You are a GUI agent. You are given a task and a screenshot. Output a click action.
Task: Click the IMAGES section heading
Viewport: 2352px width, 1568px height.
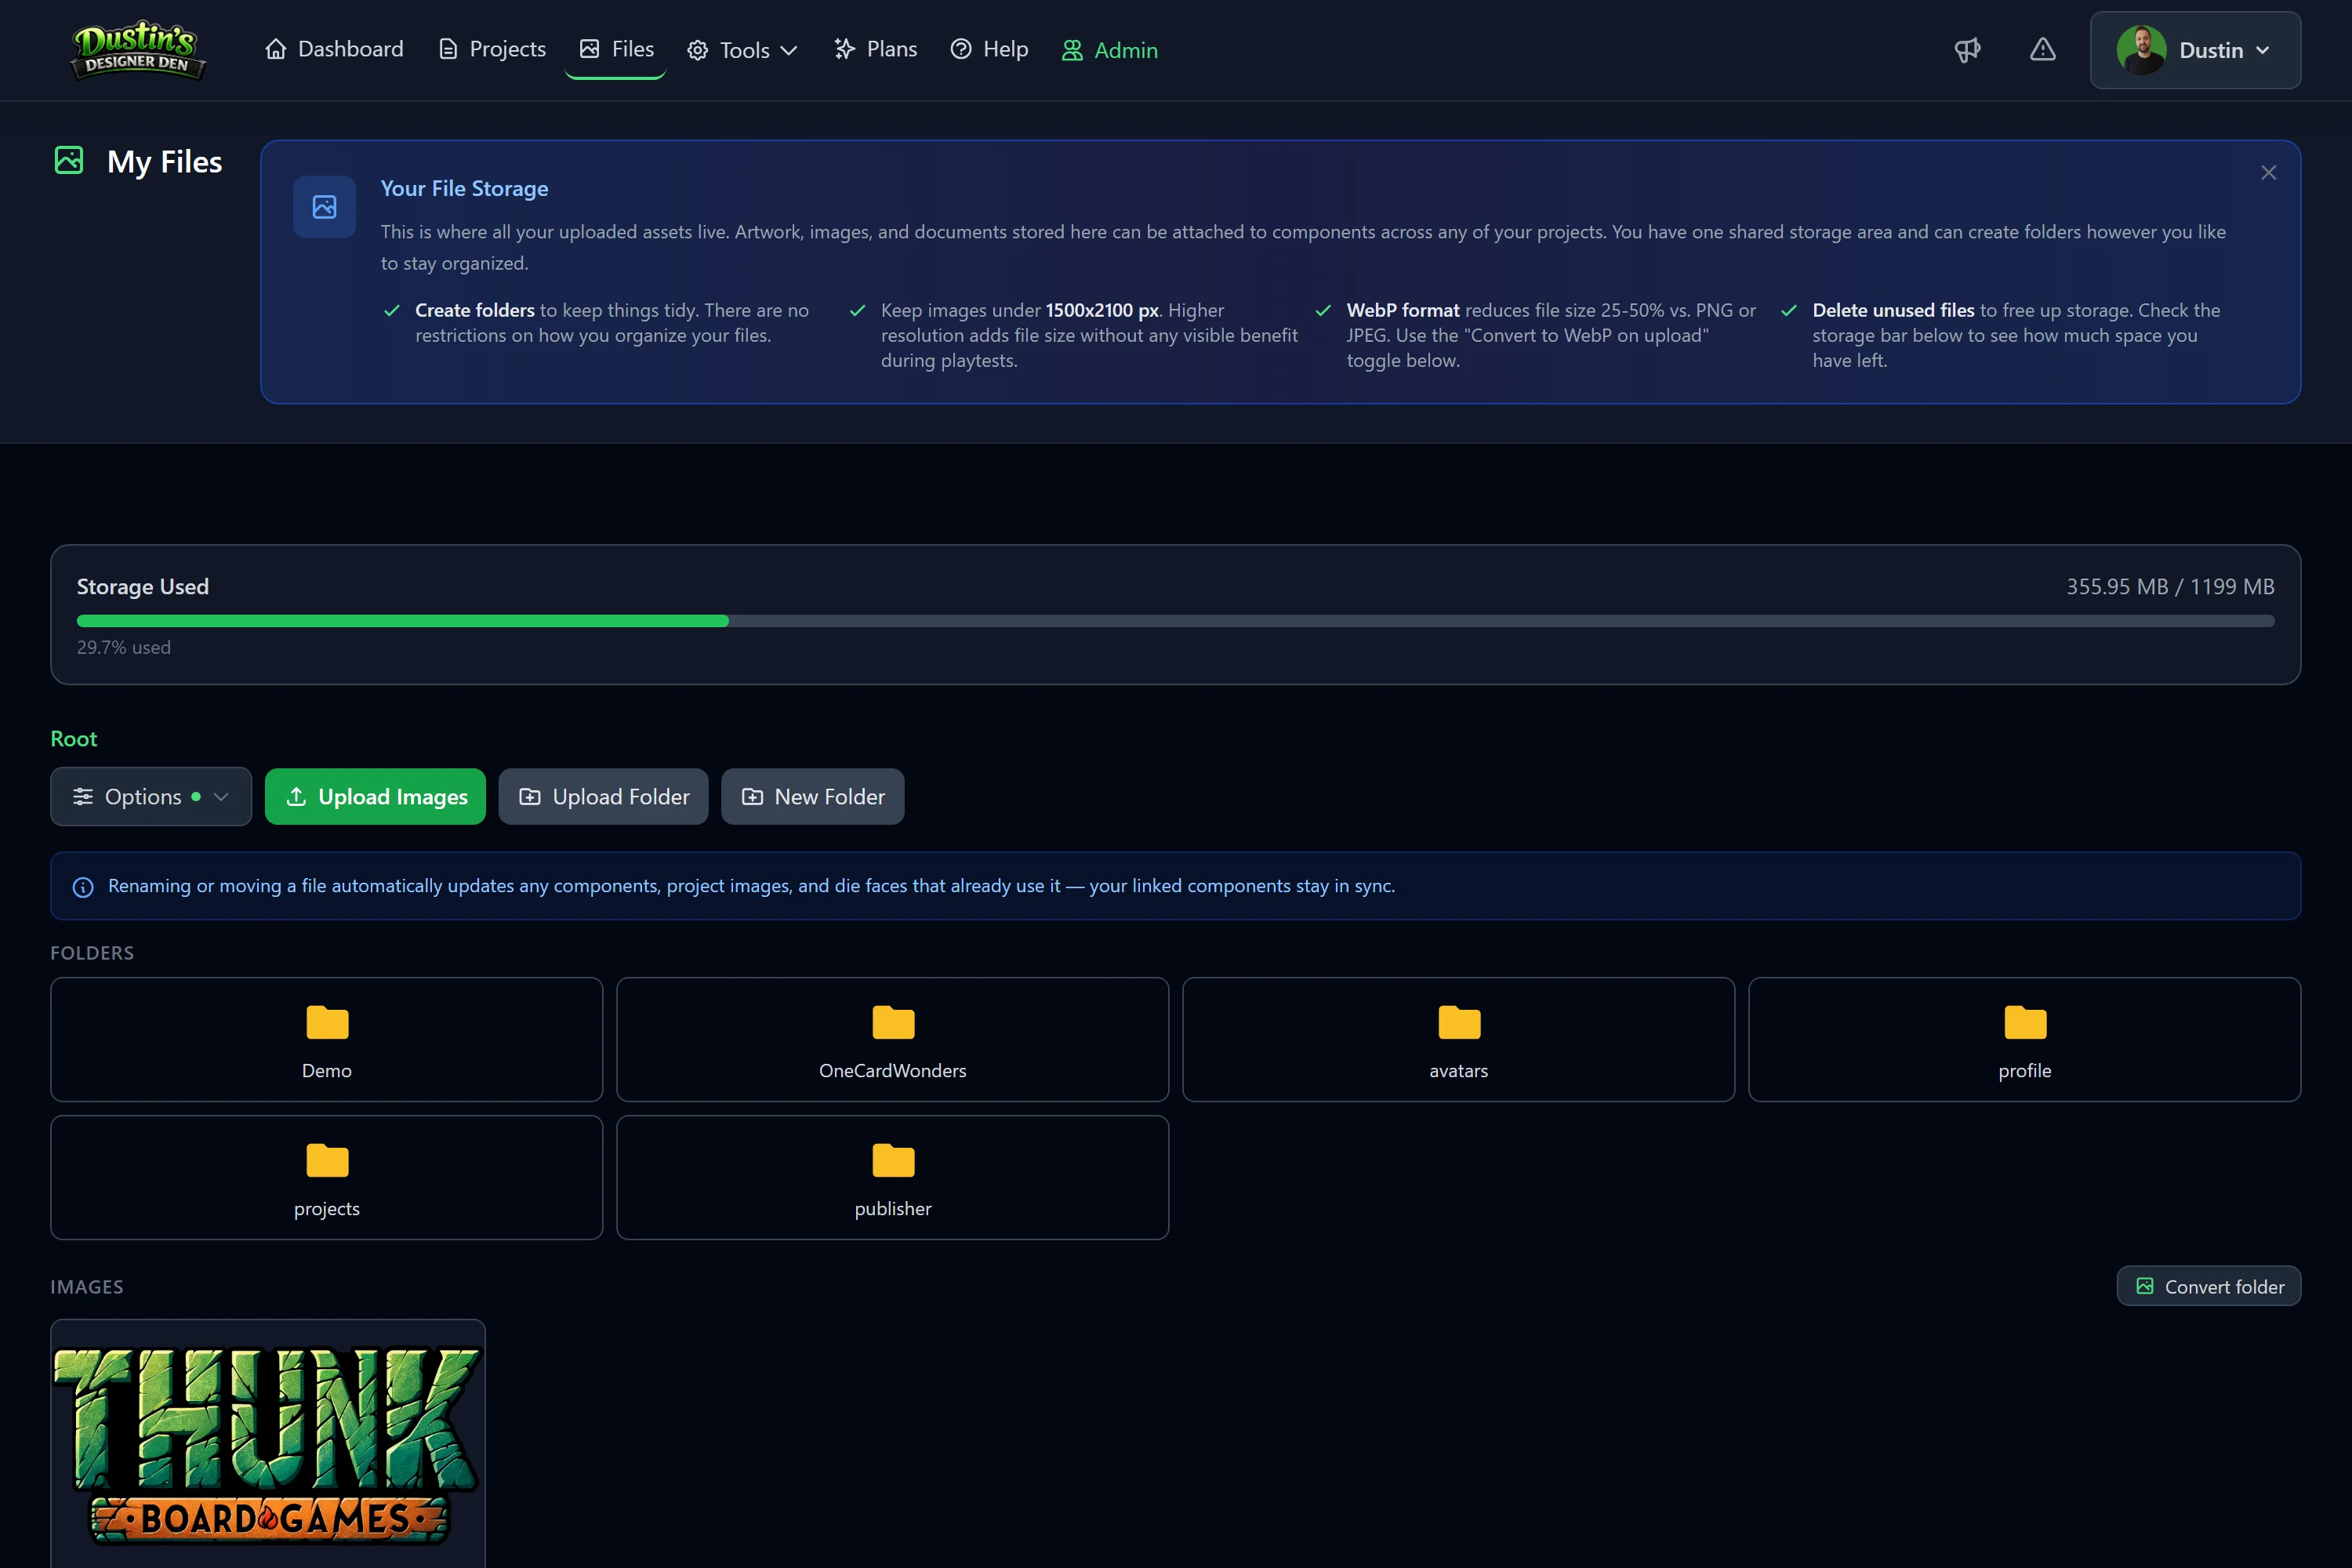click(x=87, y=1287)
